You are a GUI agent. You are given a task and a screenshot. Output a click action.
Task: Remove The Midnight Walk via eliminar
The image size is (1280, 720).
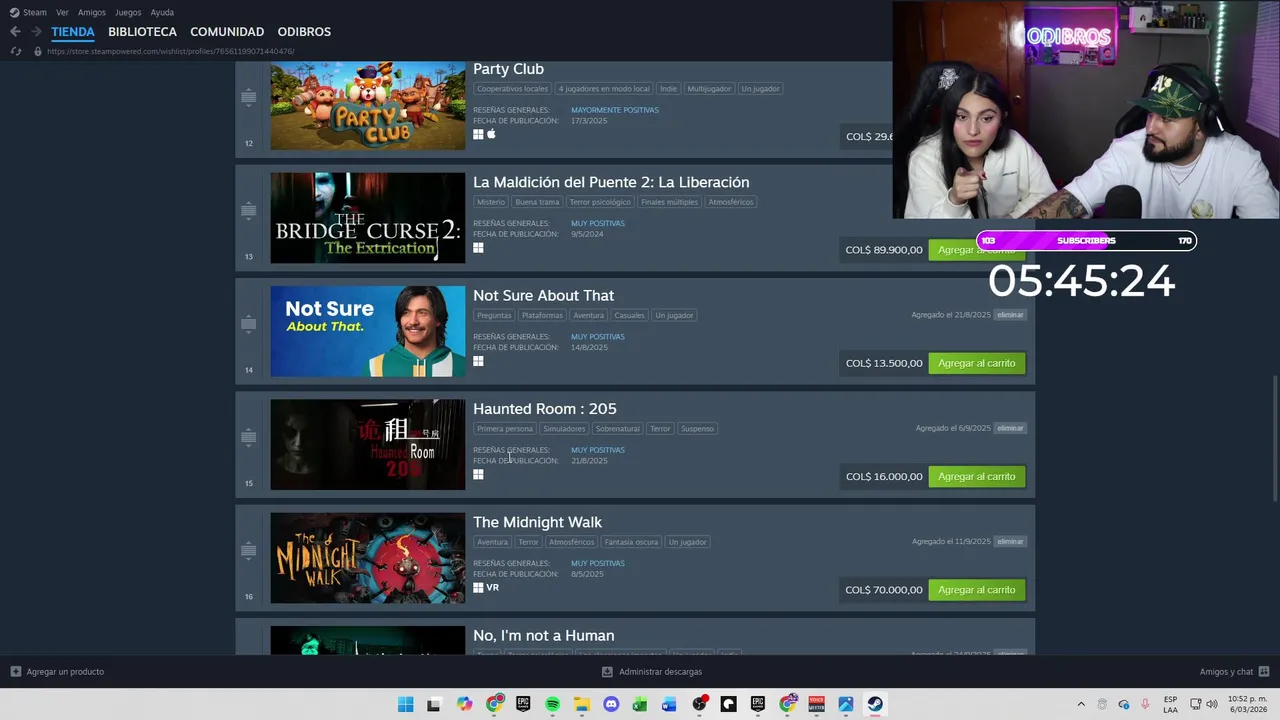[1010, 541]
